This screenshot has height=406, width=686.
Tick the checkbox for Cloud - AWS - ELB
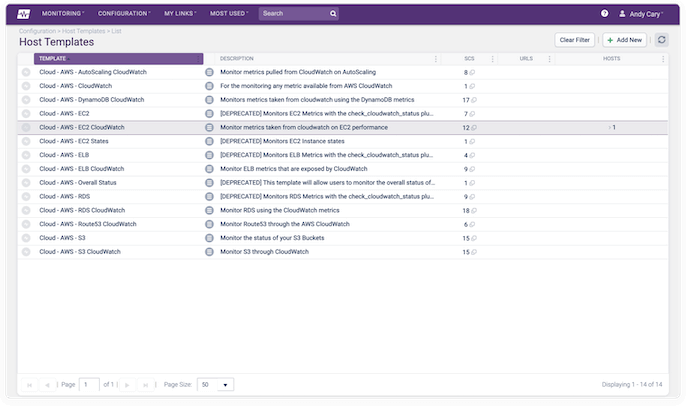coord(26,155)
